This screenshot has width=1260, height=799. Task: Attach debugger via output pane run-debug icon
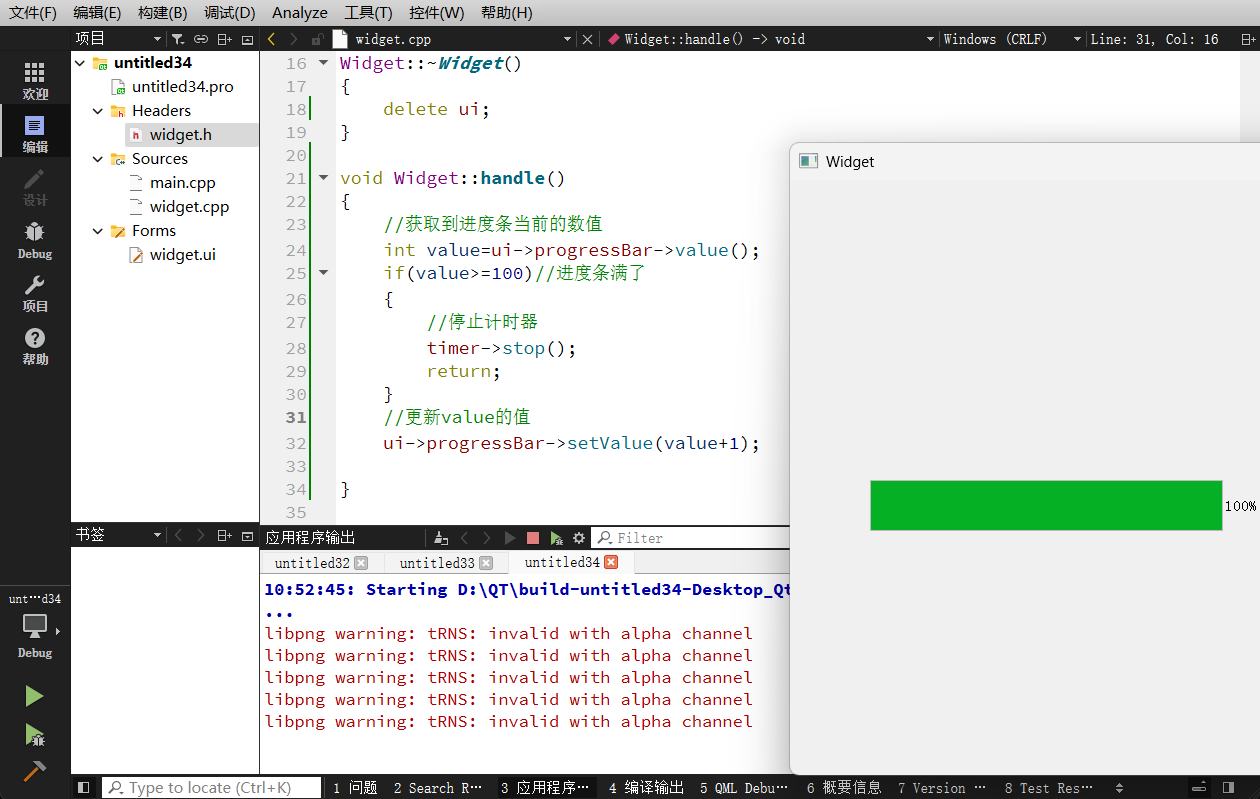click(x=556, y=538)
